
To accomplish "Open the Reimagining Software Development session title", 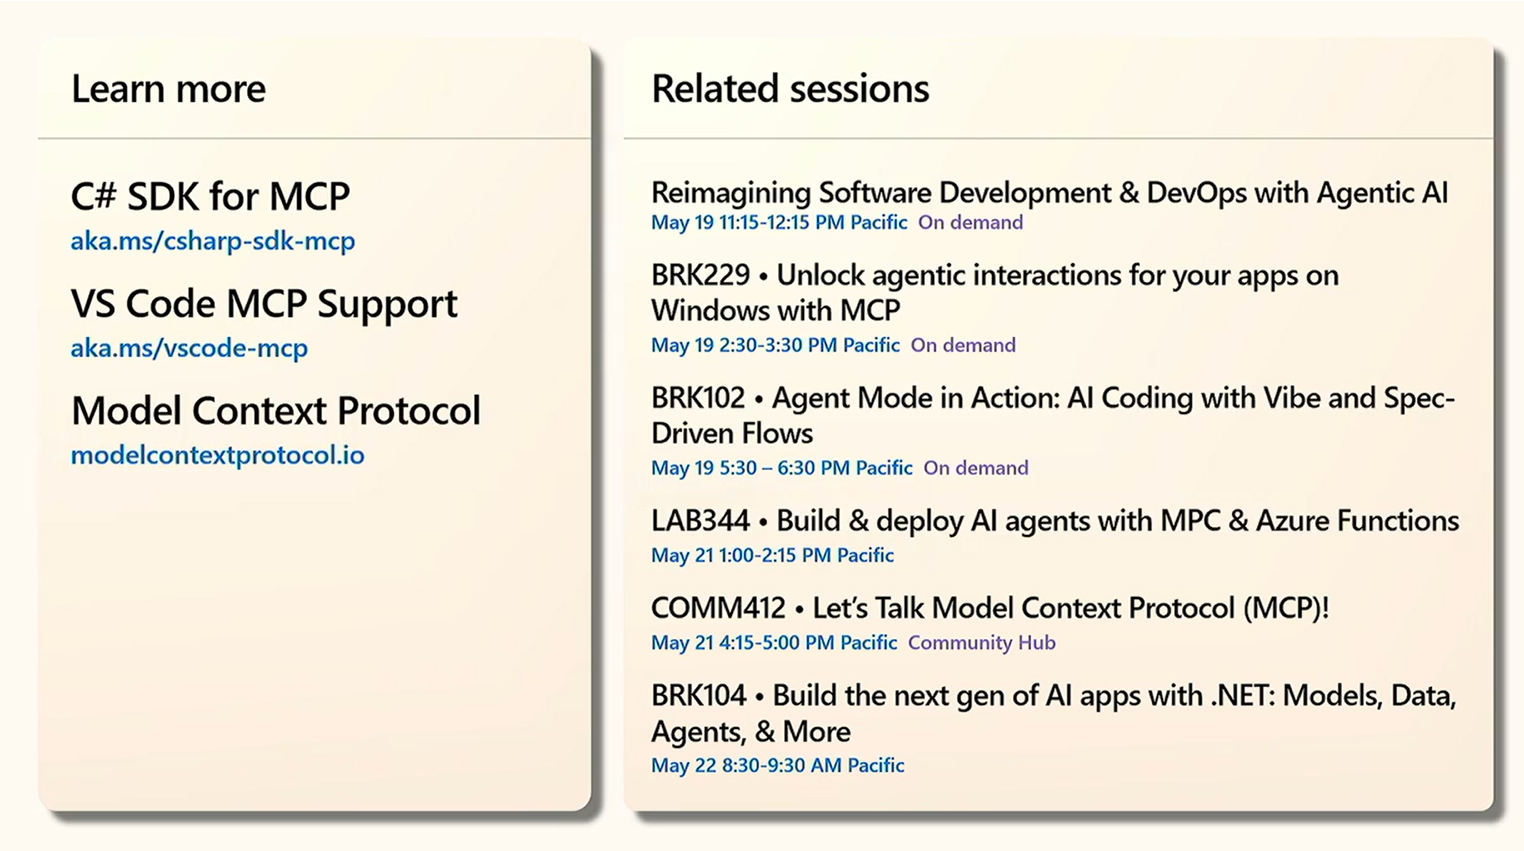I will (x=1049, y=192).
